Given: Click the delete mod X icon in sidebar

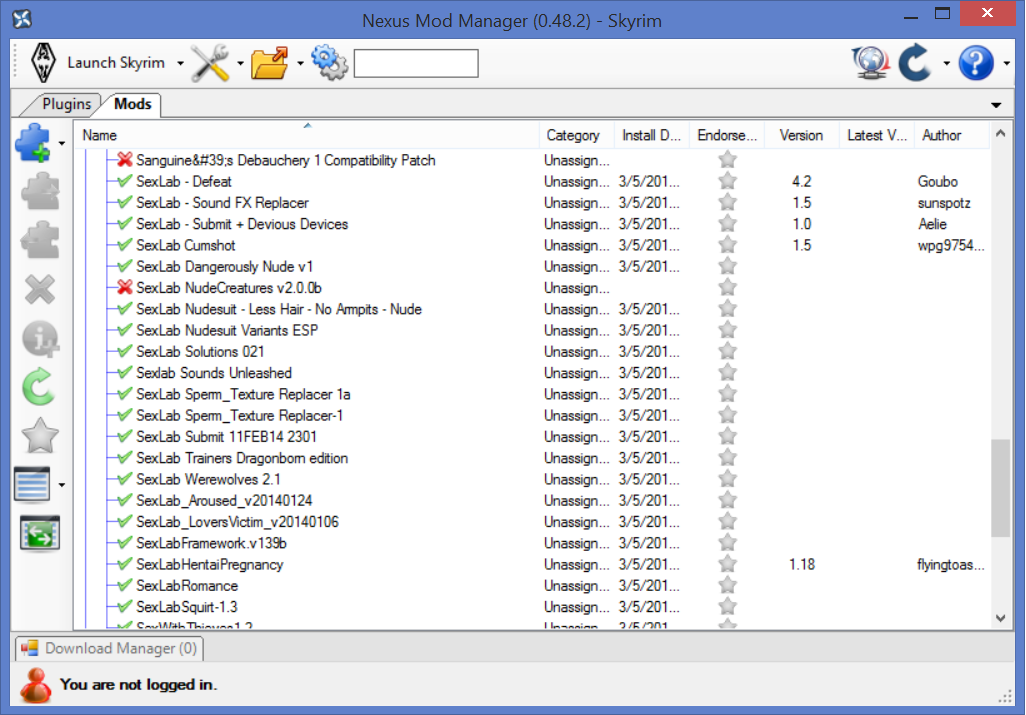Looking at the screenshot, I should [x=40, y=289].
